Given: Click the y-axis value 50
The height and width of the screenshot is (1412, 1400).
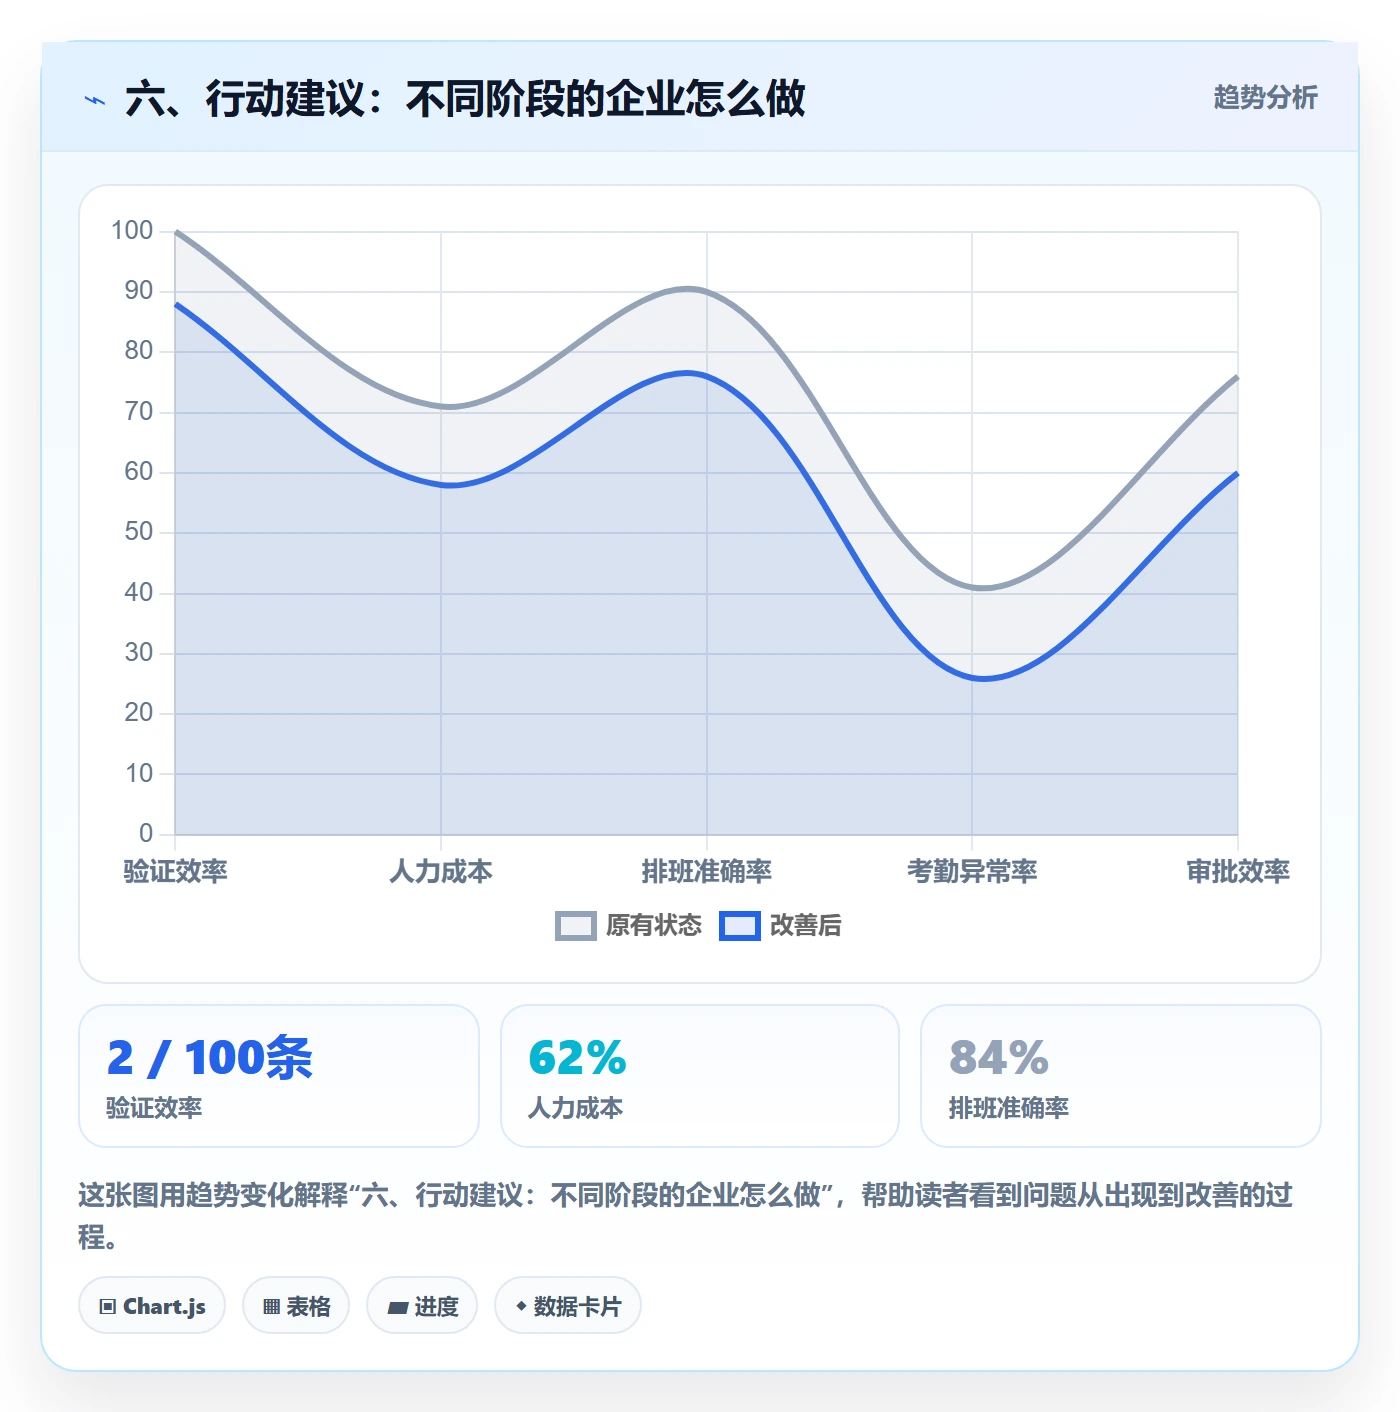Looking at the screenshot, I should click(139, 532).
